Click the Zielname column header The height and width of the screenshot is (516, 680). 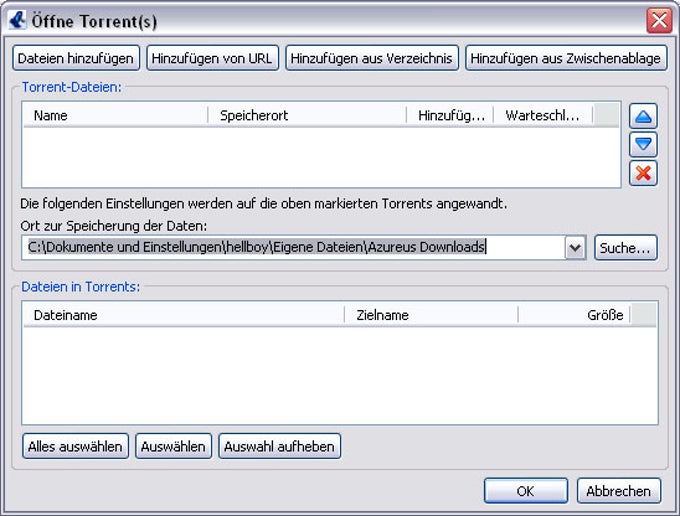click(x=431, y=315)
